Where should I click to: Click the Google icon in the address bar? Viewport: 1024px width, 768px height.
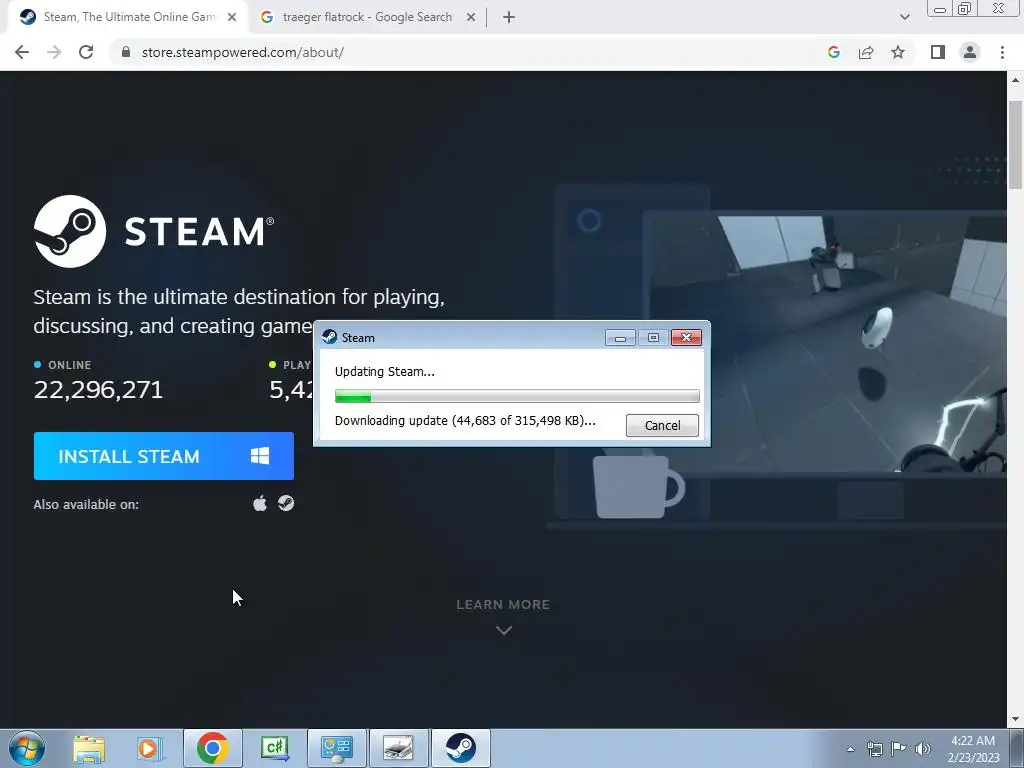833,52
